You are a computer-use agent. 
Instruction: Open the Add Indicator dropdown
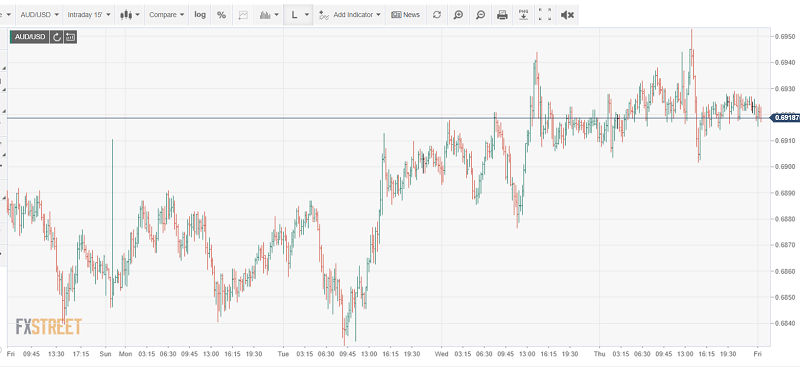(349, 15)
